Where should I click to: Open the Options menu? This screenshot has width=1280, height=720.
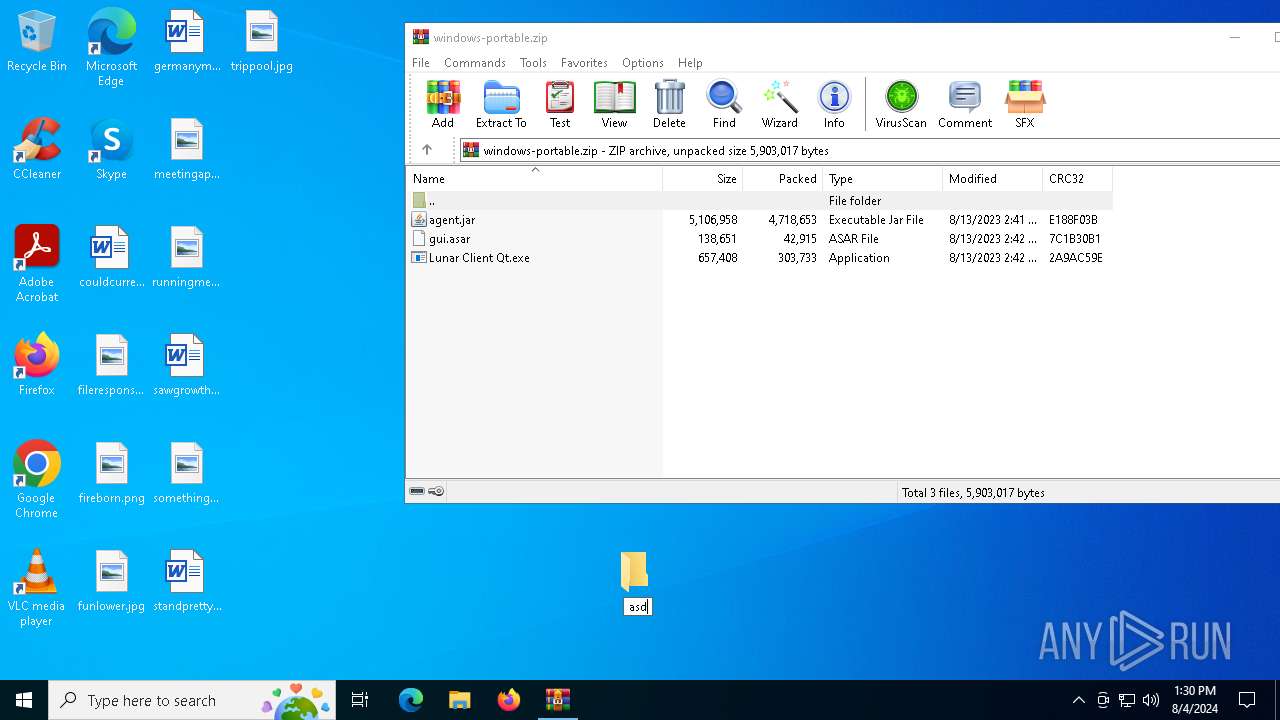[643, 63]
